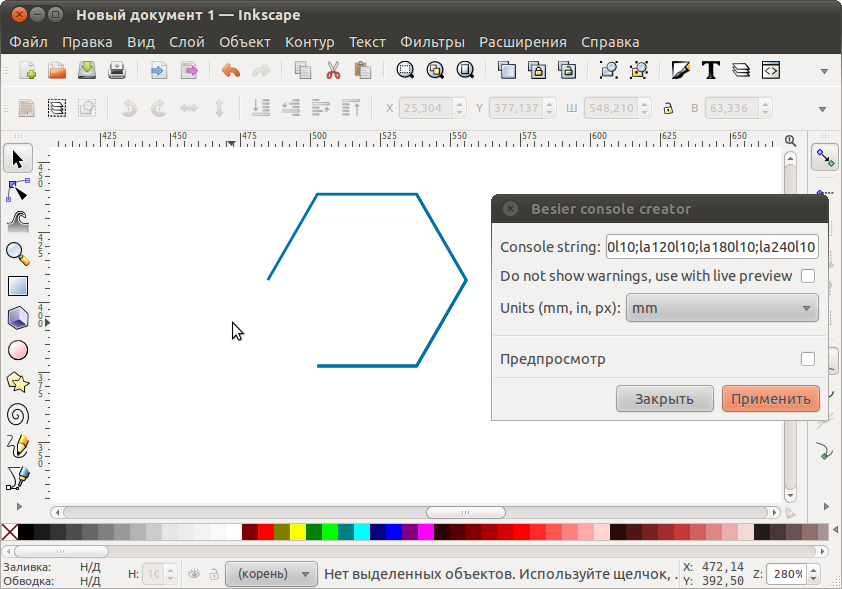
Task: Open the Units mm dropdown
Action: [722, 308]
